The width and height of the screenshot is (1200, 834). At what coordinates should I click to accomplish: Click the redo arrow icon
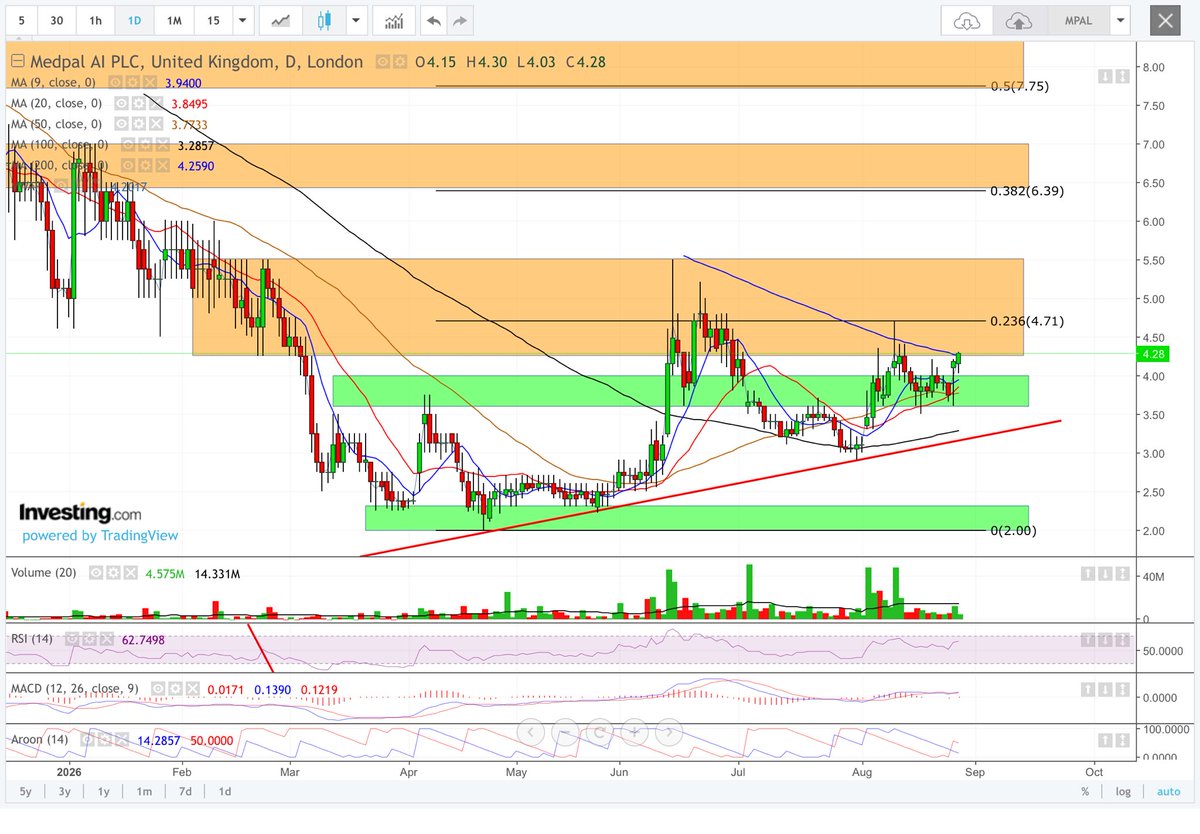[460, 20]
